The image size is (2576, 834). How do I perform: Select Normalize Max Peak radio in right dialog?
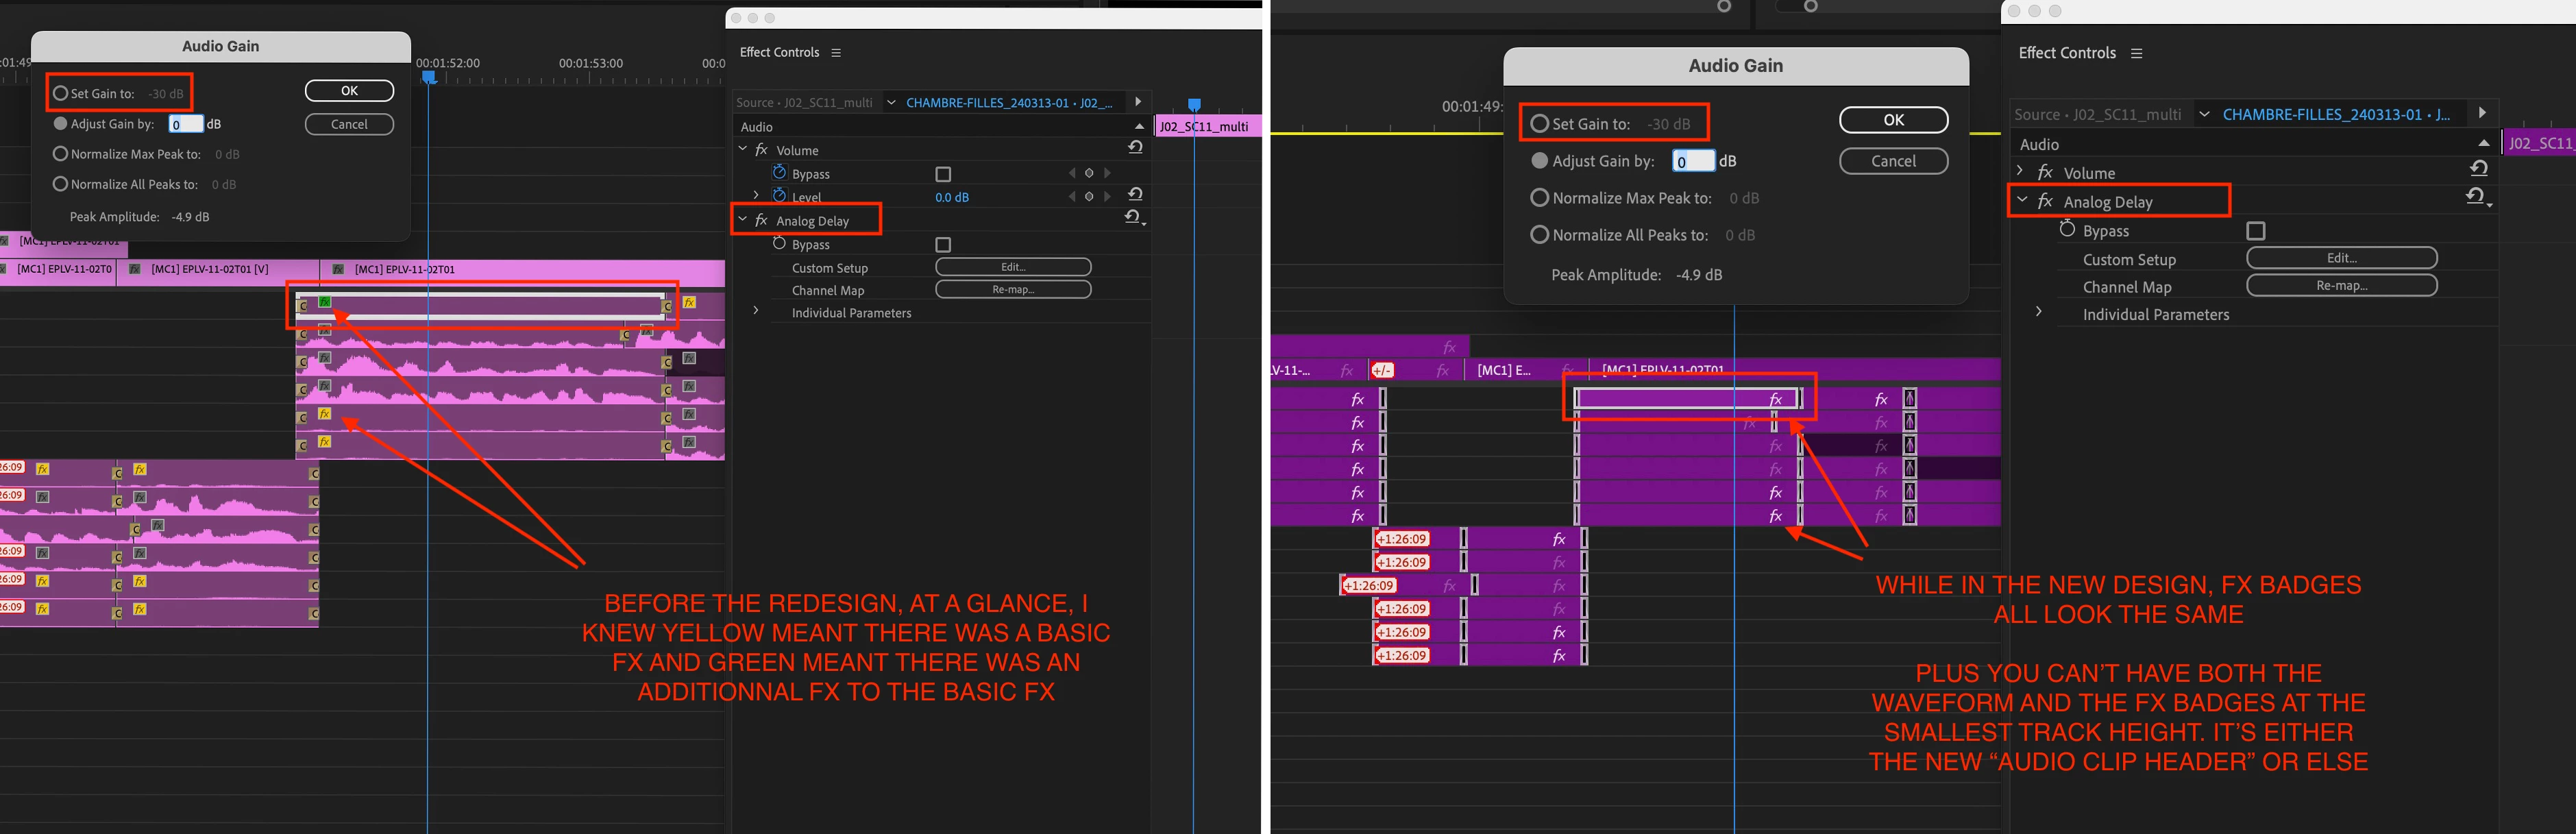coord(1540,198)
